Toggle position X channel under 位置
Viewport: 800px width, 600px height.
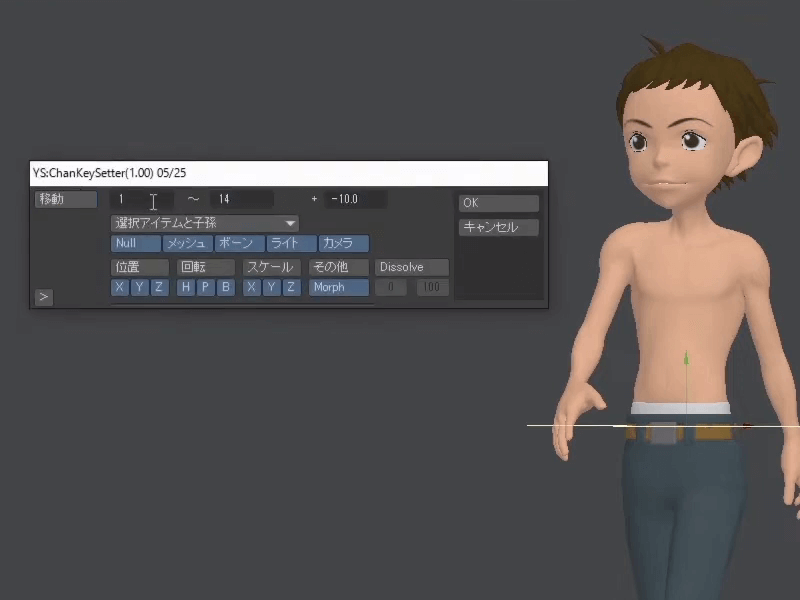119,287
